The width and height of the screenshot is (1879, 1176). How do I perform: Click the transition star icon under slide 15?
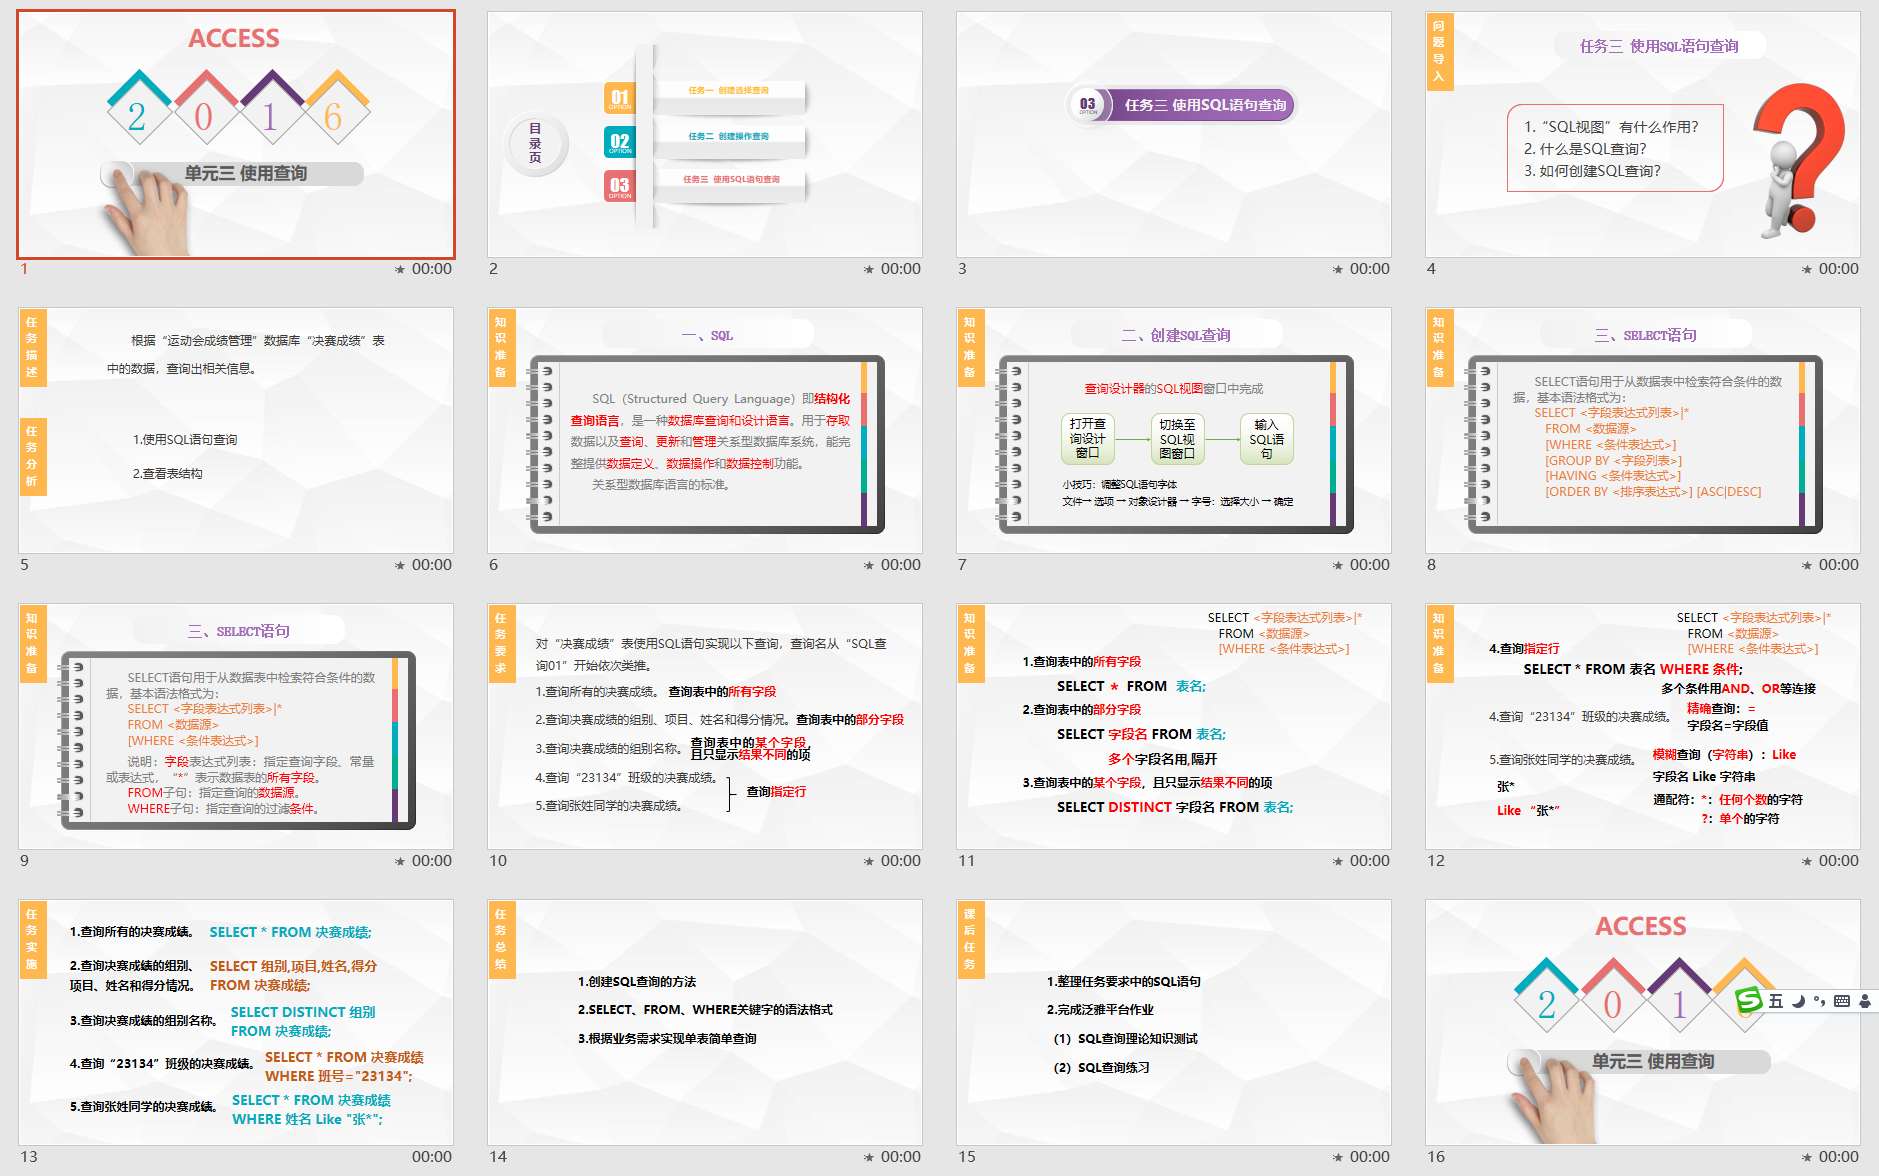point(1338,1157)
